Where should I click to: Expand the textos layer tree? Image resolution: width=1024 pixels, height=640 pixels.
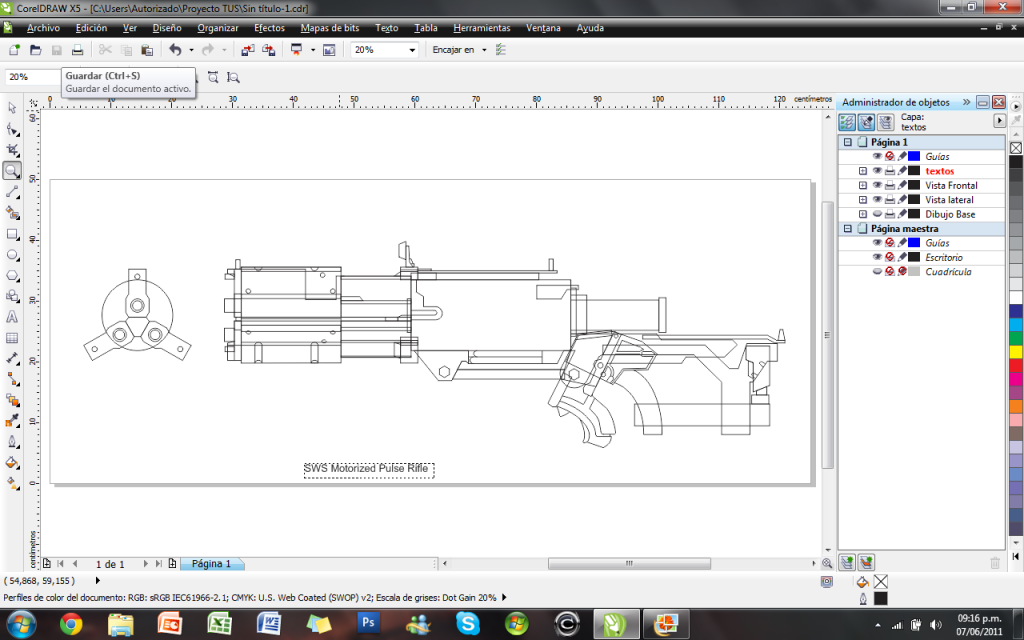[863, 171]
